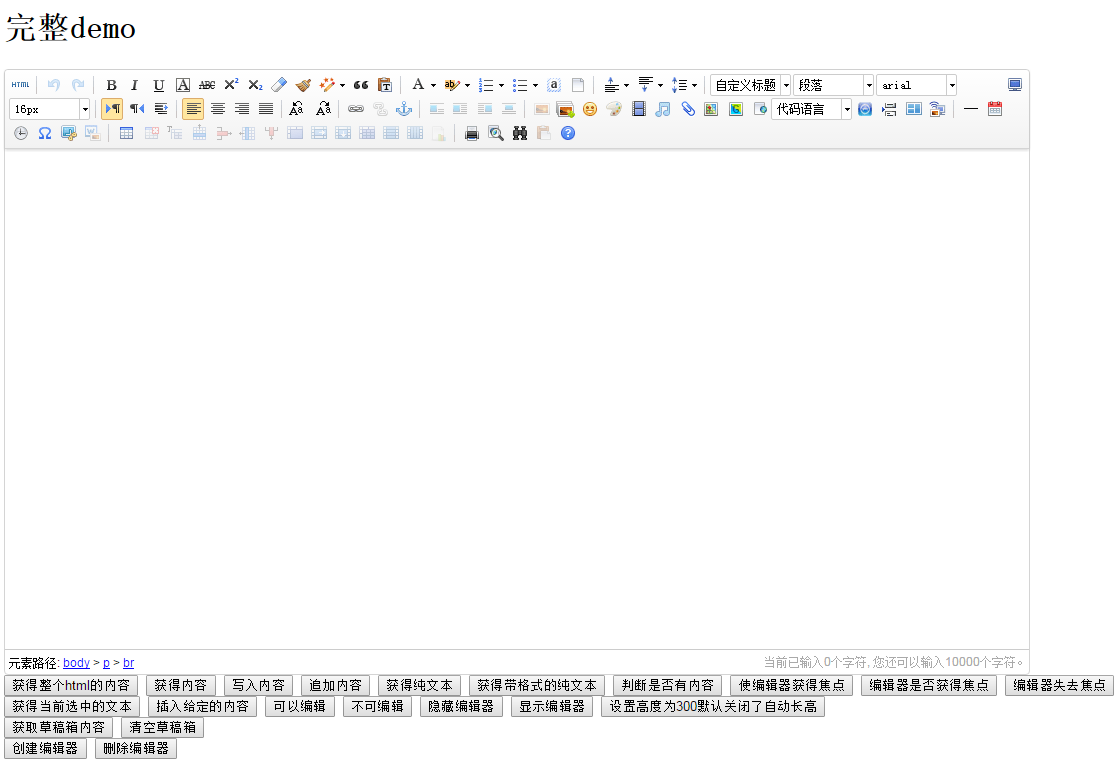Click the 清空草稿箱 button

[x=163, y=727]
